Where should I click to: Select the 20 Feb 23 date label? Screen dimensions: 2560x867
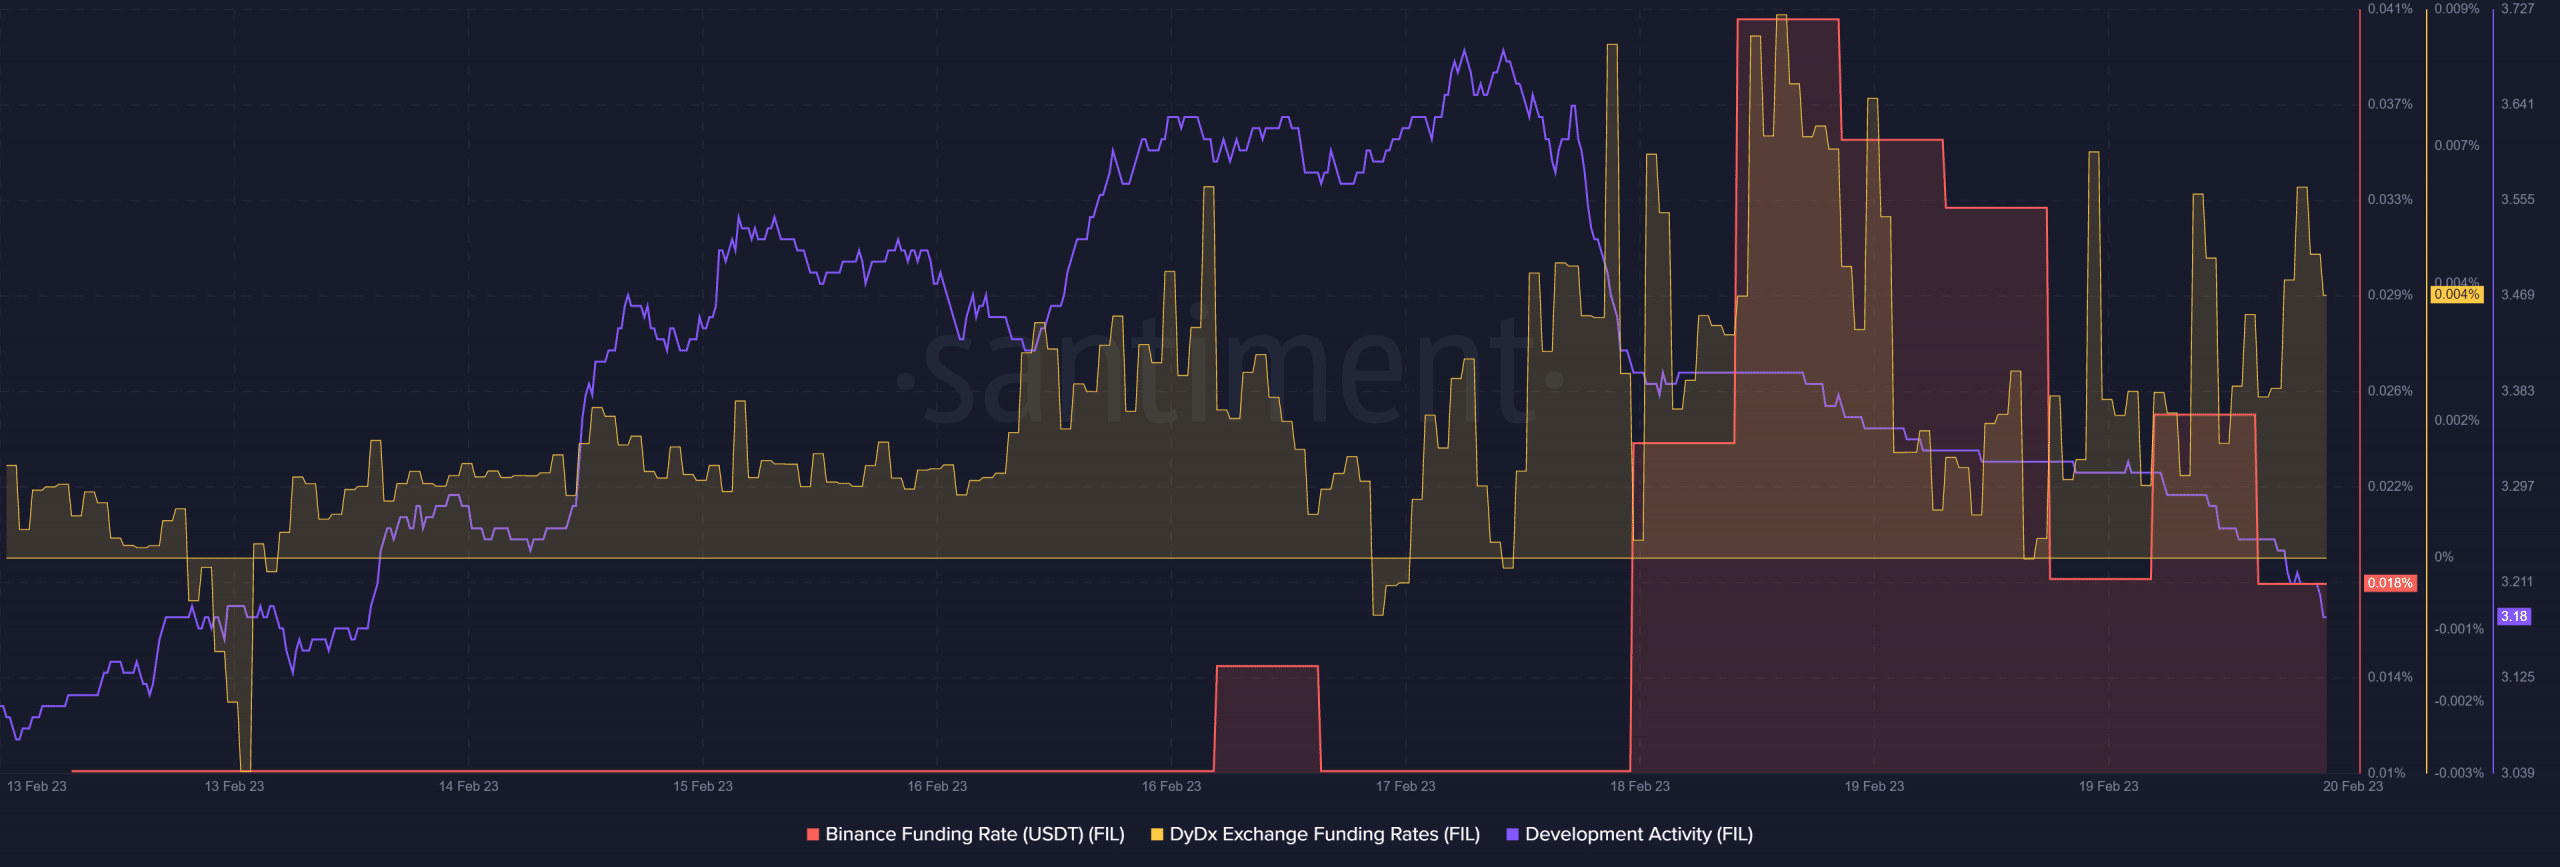pos(2352,786)
